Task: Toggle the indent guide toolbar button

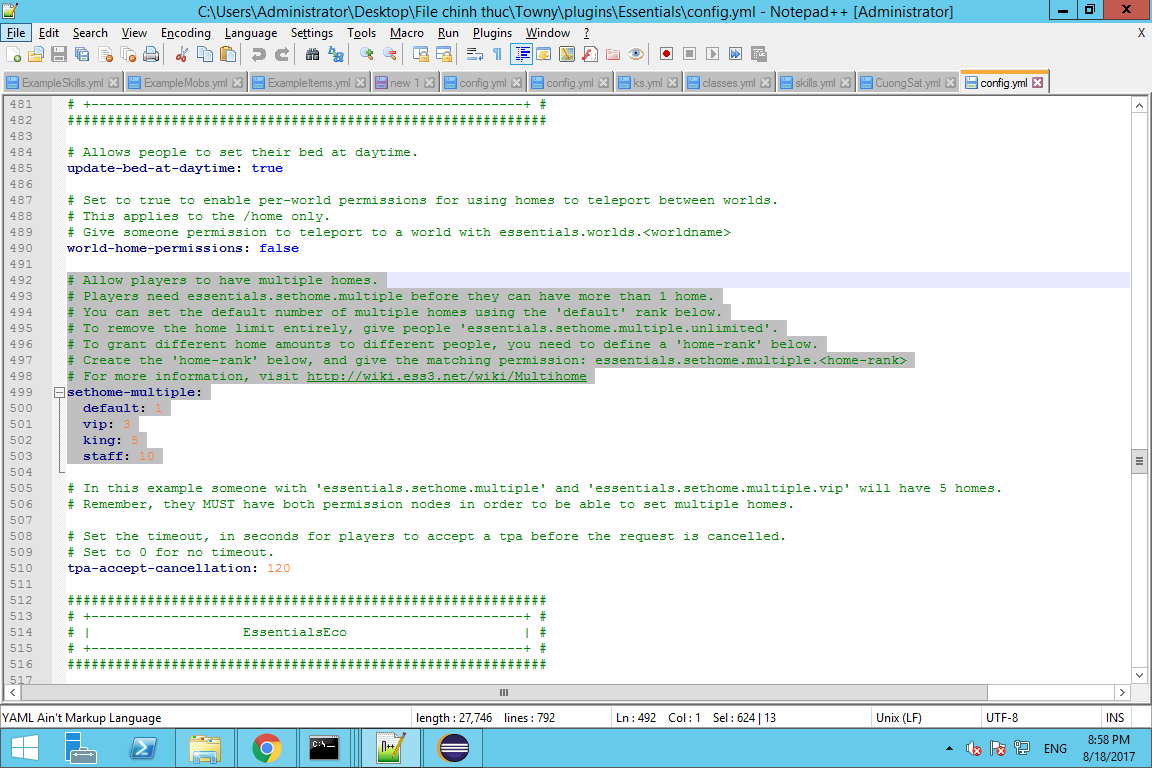Action: point(521,54)
